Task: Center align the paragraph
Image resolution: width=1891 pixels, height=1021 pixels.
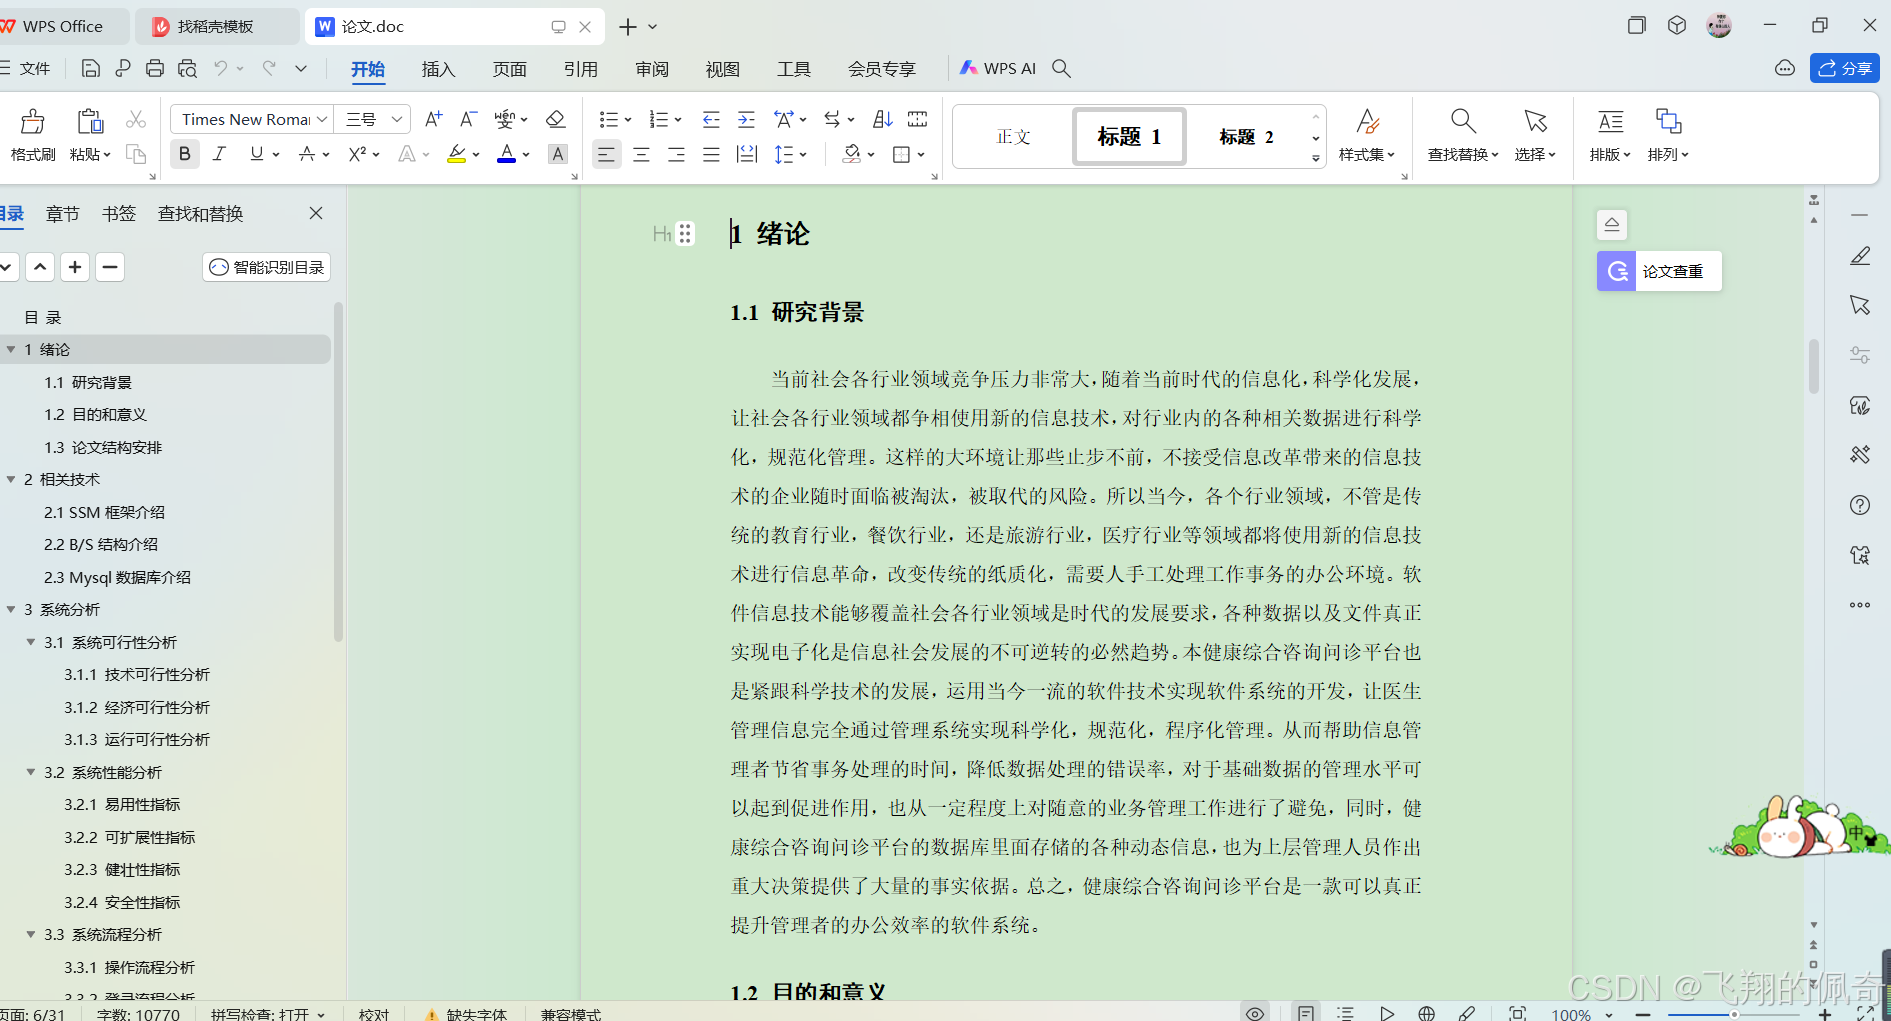Action: point(641,154)
